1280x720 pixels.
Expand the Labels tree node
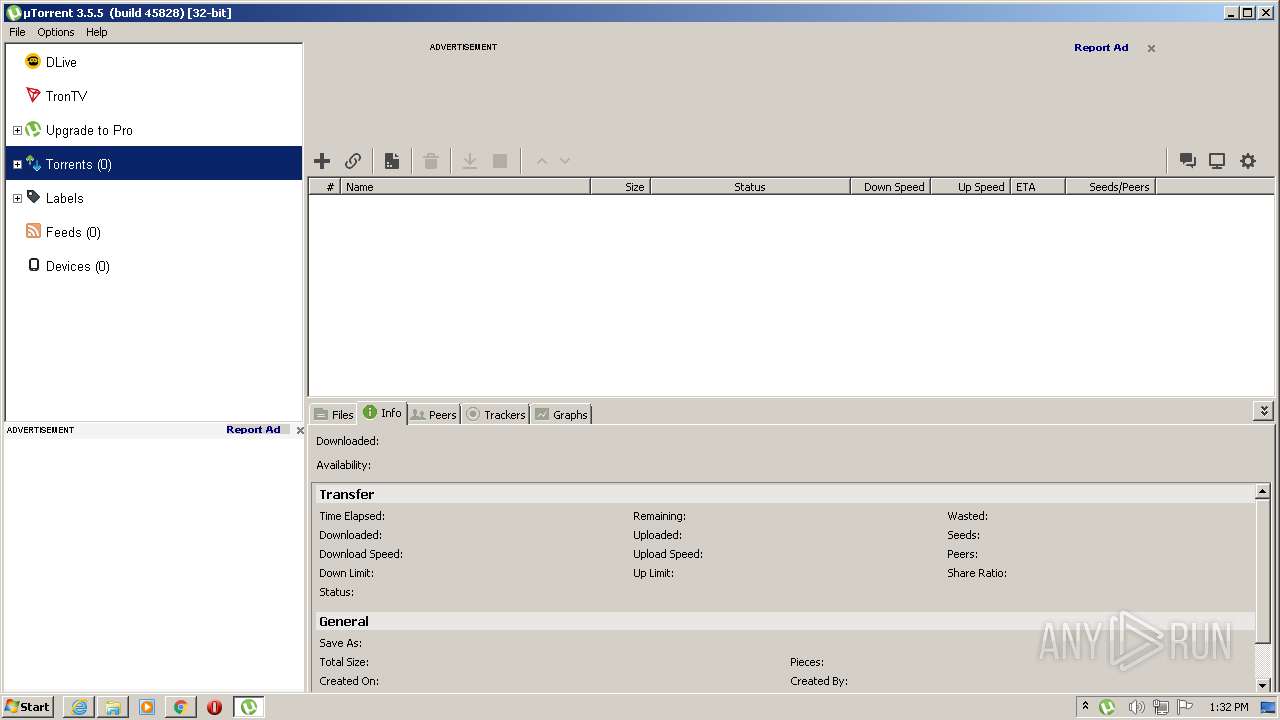point(17,198)
